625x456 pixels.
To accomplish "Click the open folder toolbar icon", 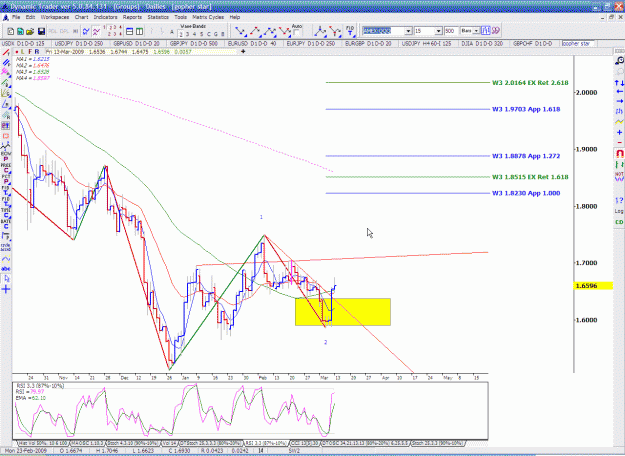I will [30, 31].
